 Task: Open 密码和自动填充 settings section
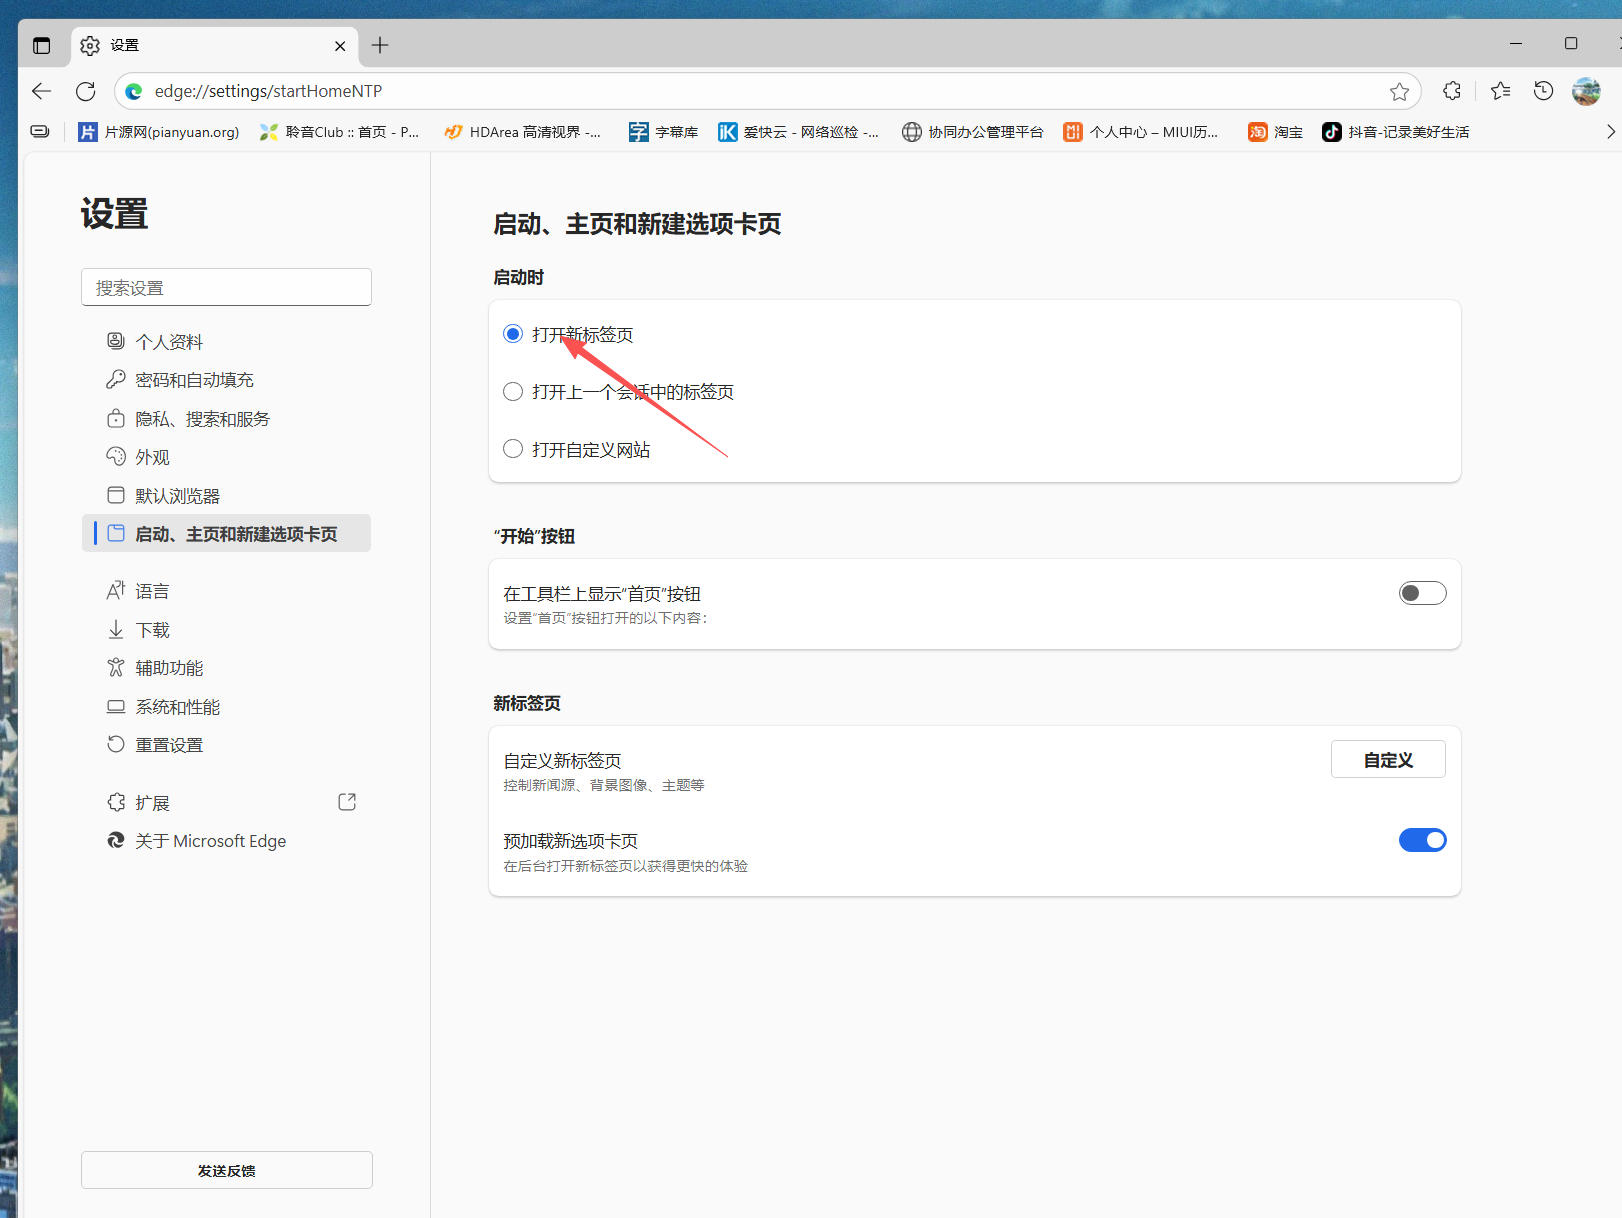226,380
